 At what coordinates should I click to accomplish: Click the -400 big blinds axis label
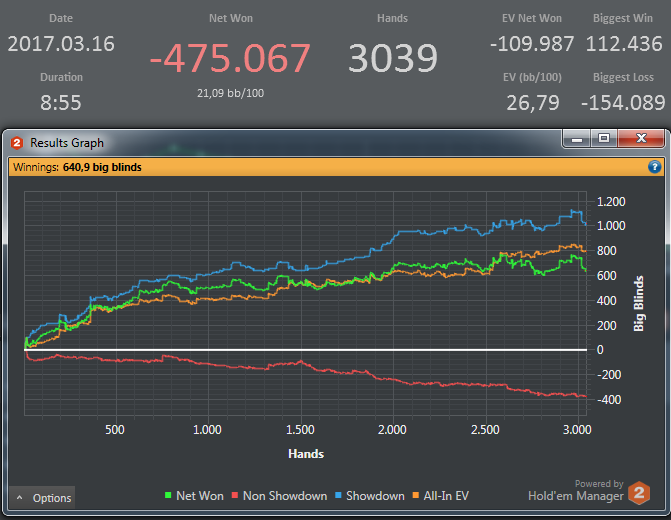coord(609,400)
